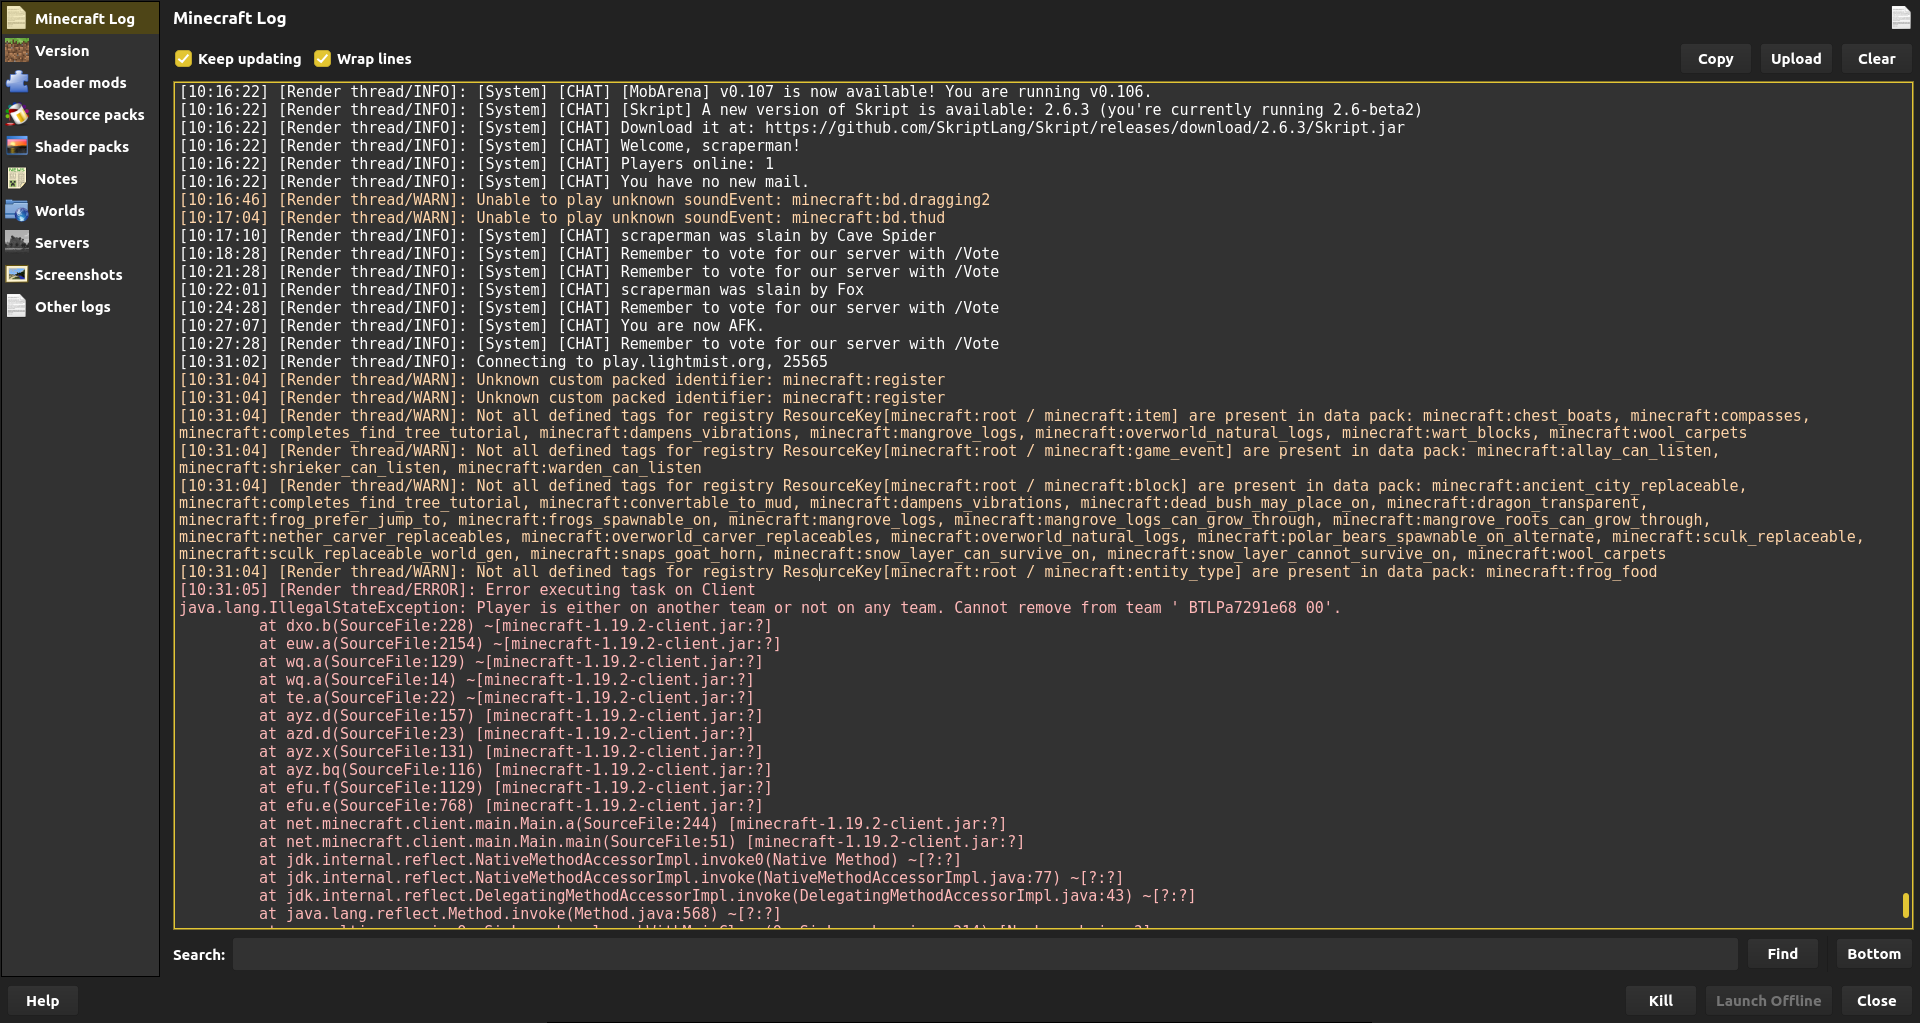Open the Screenshots page label
This screenshot has width=1920, height=1023.
pos(79,275)
